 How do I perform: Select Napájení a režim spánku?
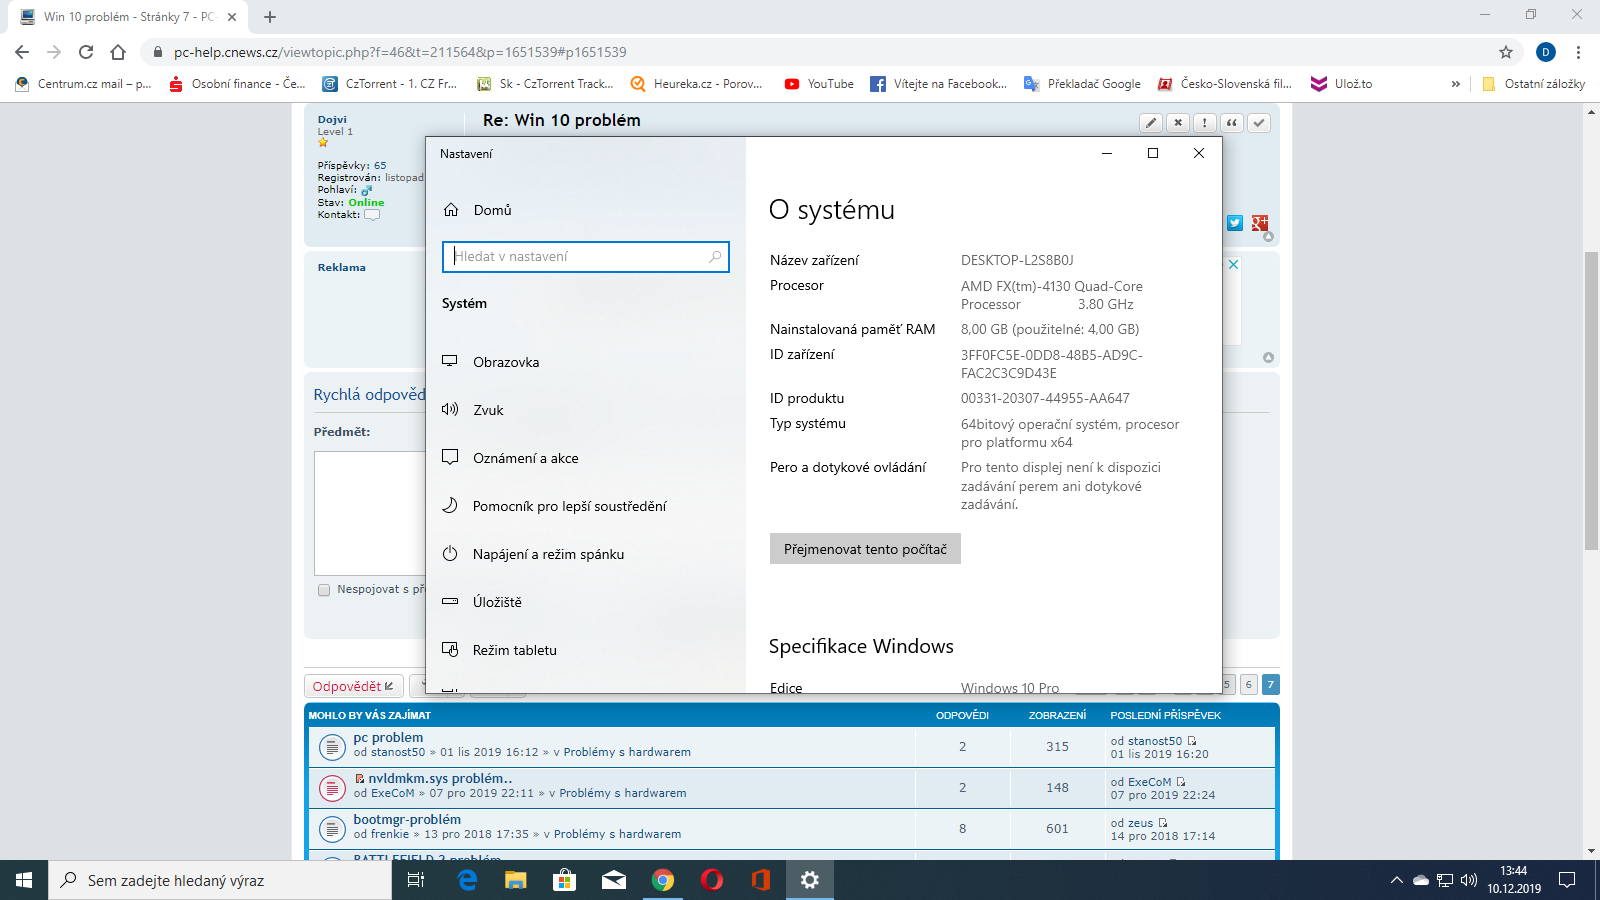point(548,554)
